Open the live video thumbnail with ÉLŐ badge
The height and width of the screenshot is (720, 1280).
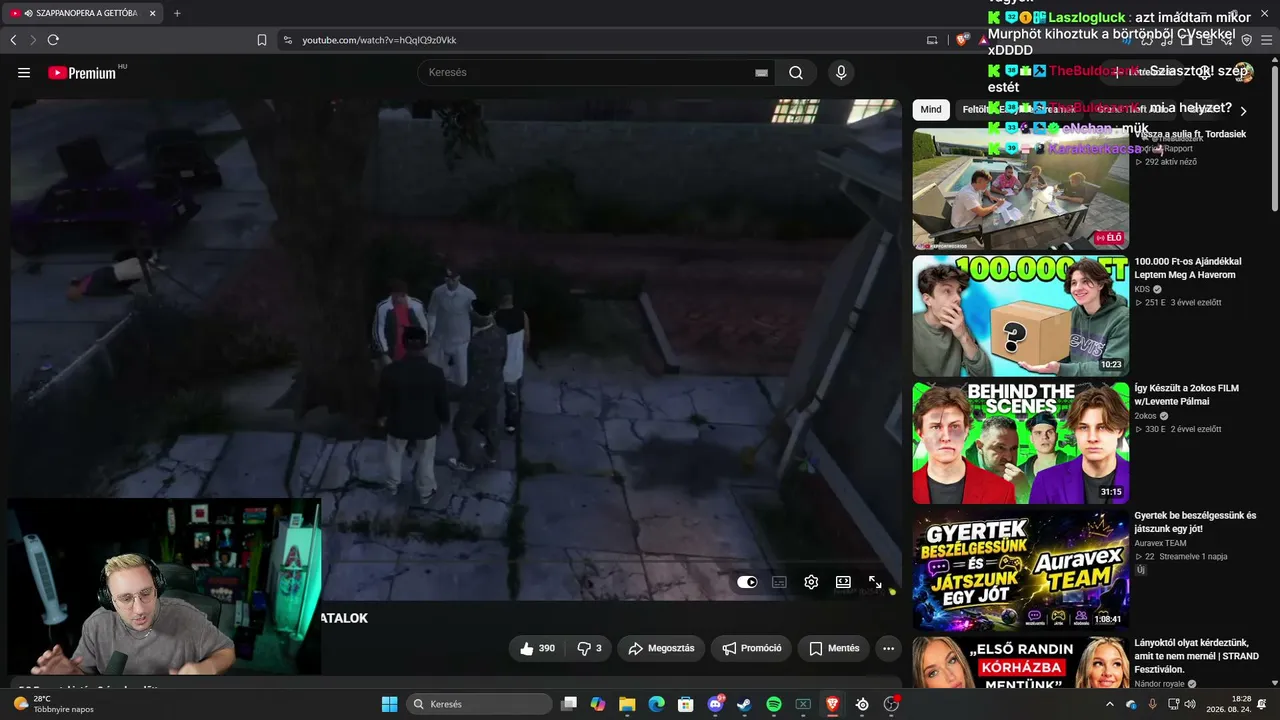1020,189
